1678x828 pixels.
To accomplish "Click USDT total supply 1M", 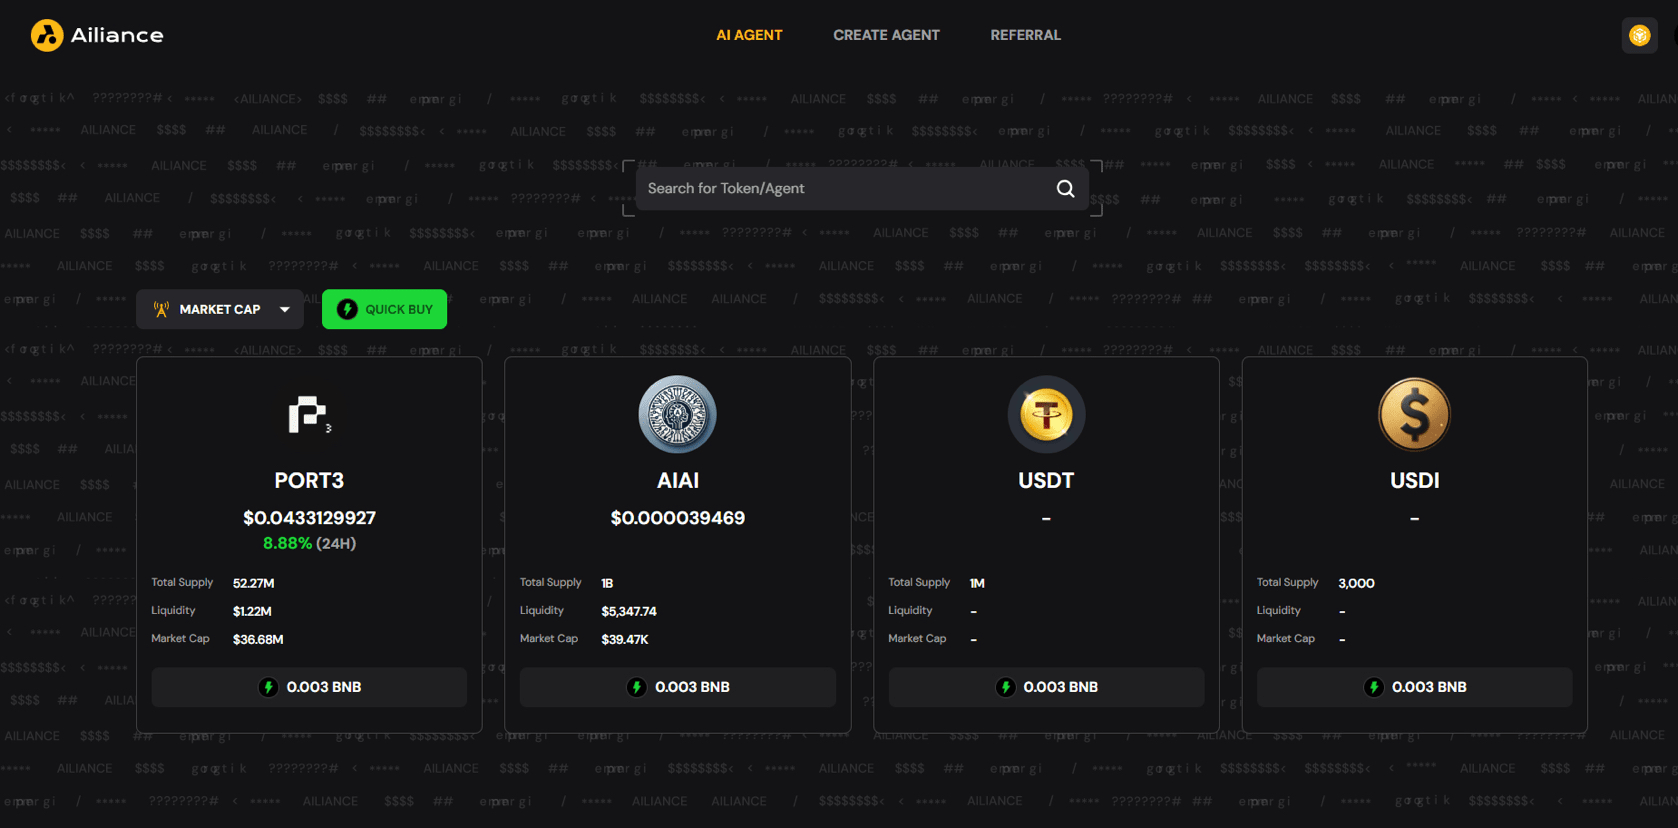I will (977, 583).
